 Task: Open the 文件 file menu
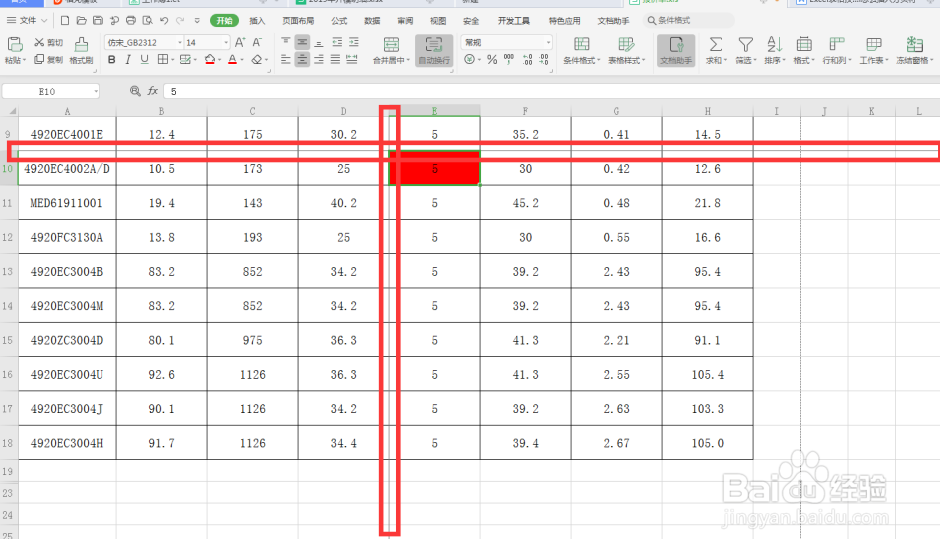[27, 20]
